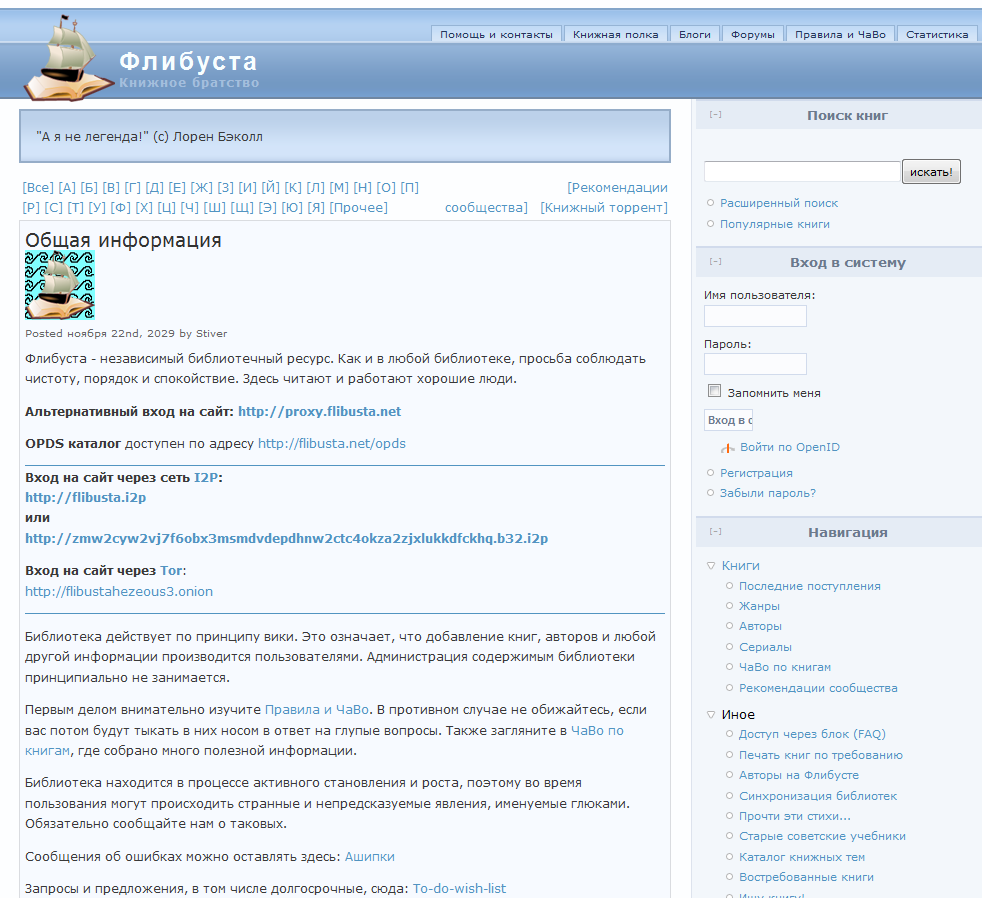Click the I2P network link
Image resolution: width=982 pixels, height=898 pixels.
point(206,477)
